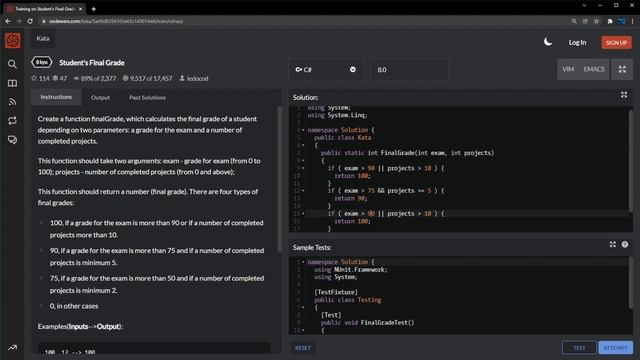Collapse fold arrow at Sample Tests line 7
The width and height of the screenshot is (640, 360).
point(303,307)
